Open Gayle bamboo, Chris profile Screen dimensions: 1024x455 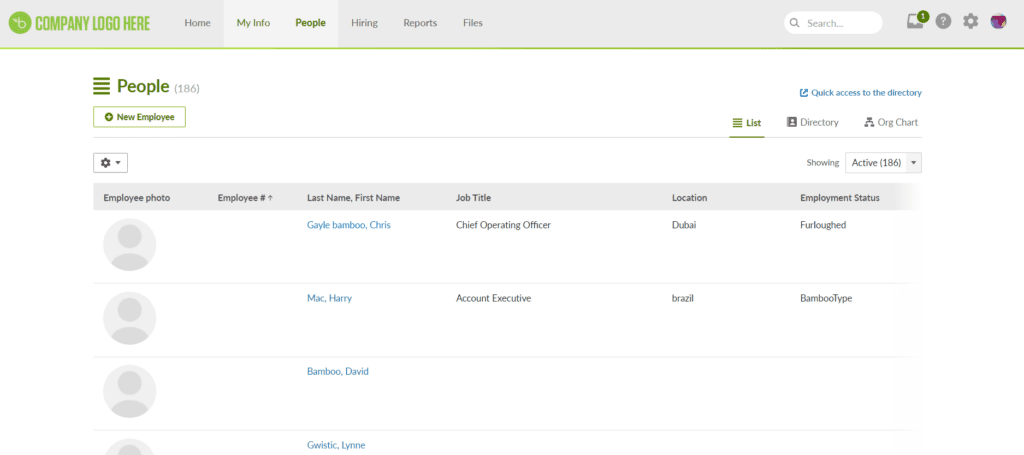pos(349,225)
